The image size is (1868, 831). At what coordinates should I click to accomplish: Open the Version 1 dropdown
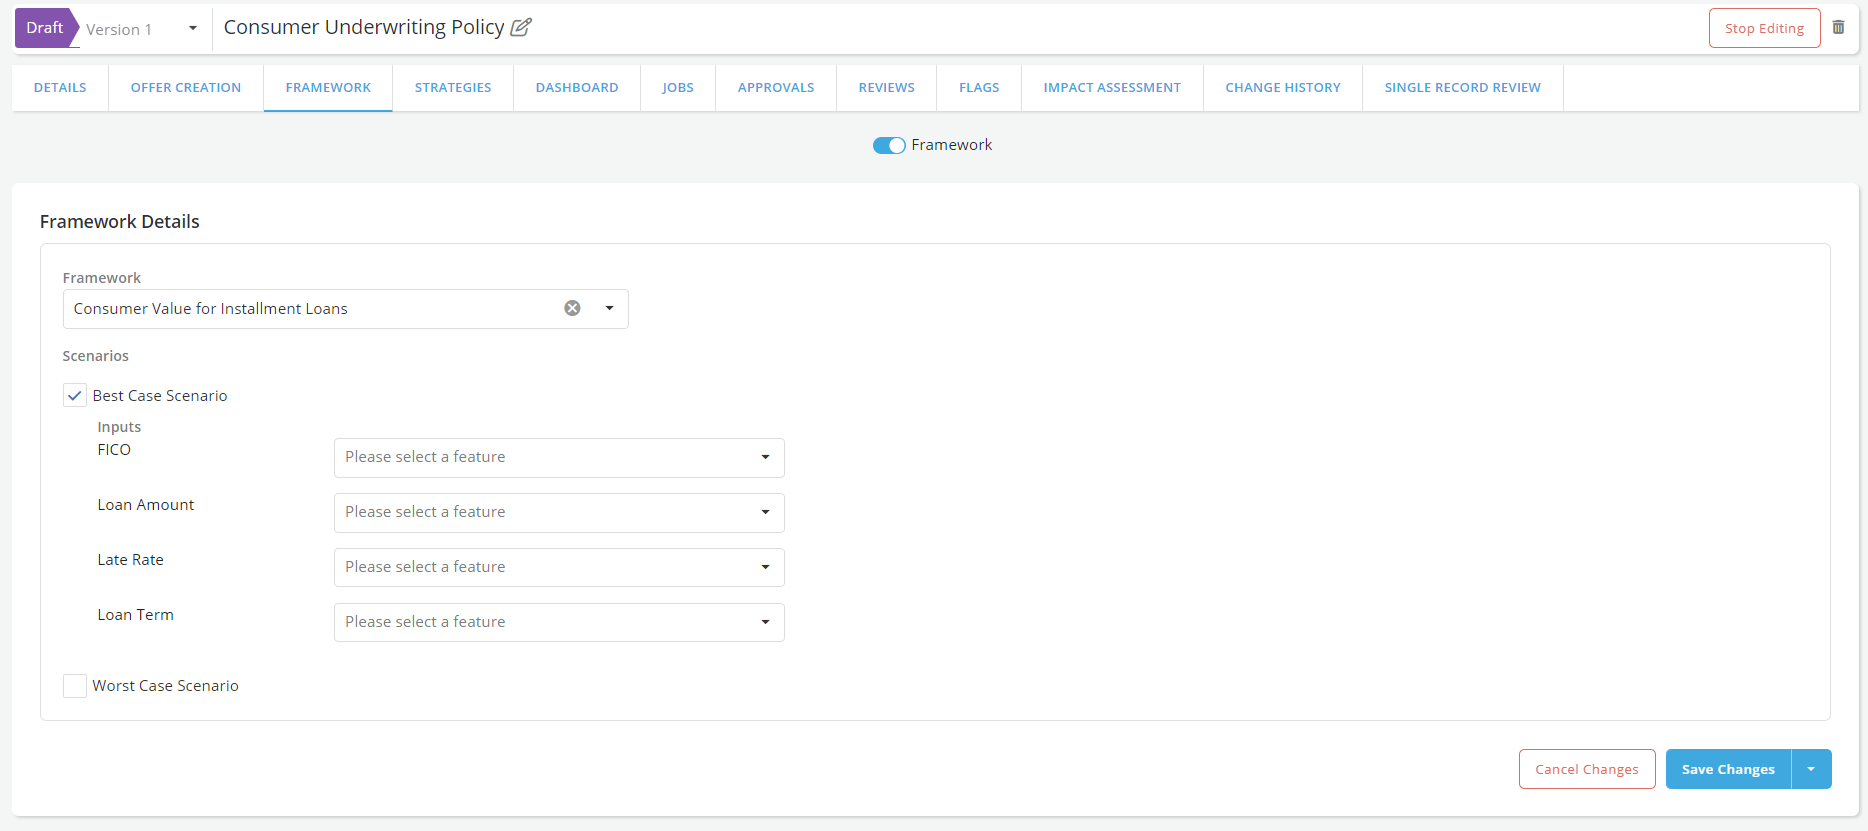(x=192, y=29)
